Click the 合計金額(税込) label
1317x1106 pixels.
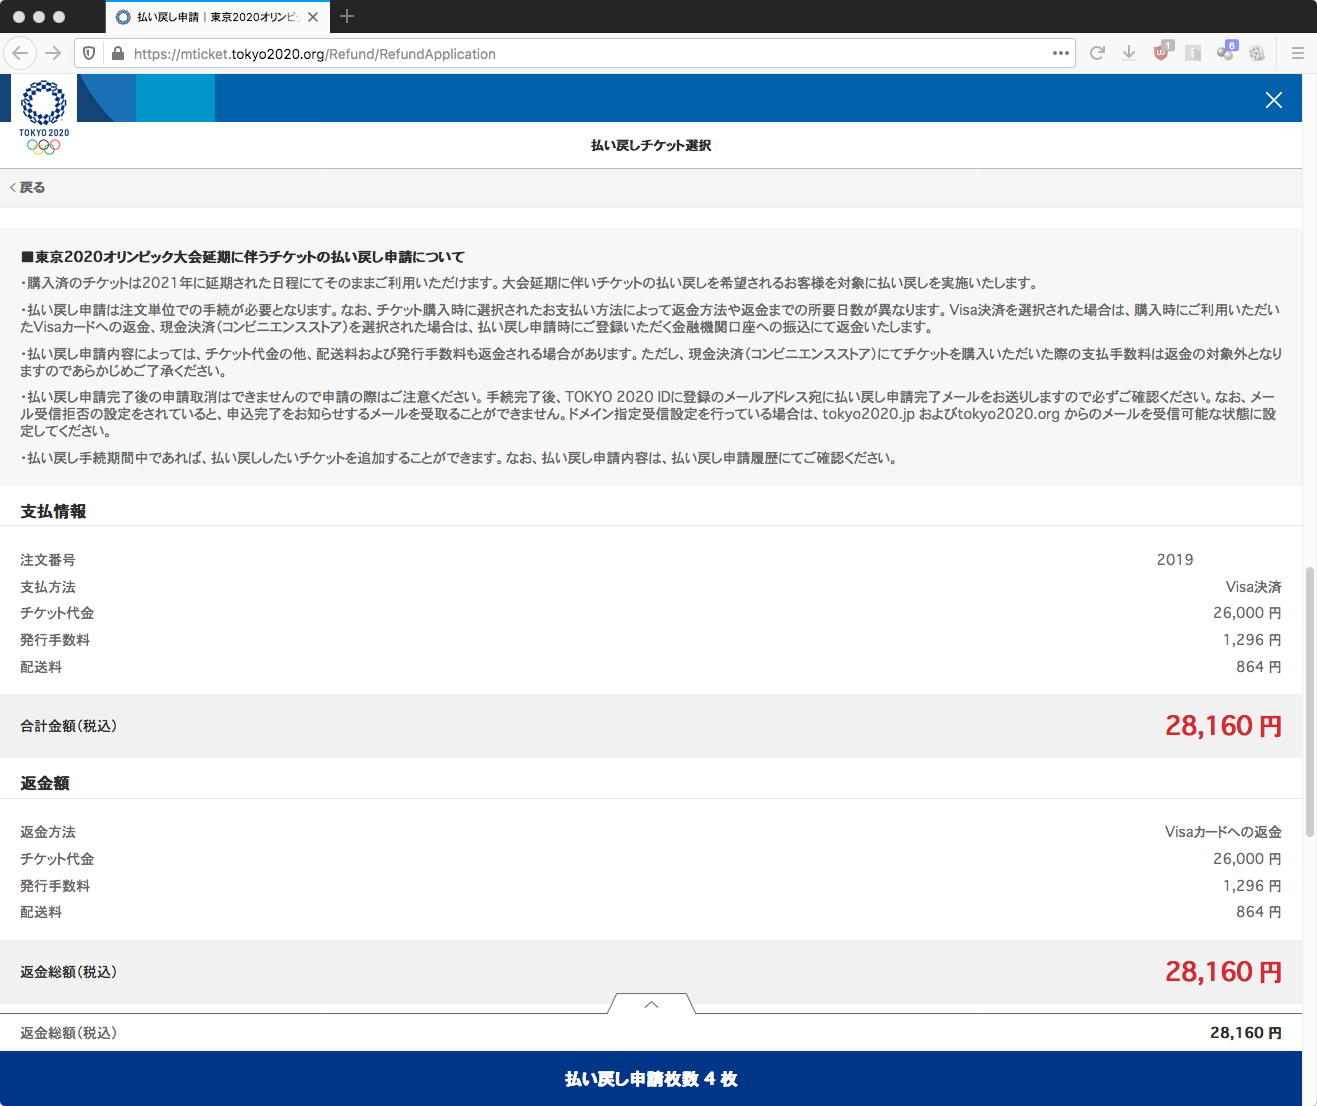click(68, 726)
